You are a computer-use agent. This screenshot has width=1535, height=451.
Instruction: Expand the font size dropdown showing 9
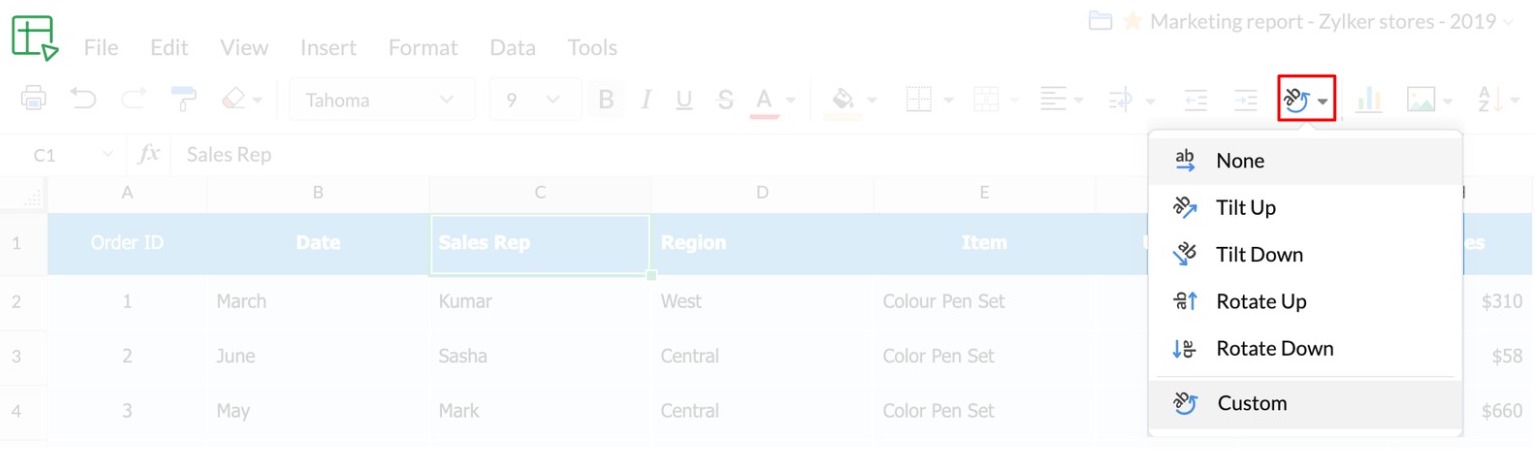(534, 100)
